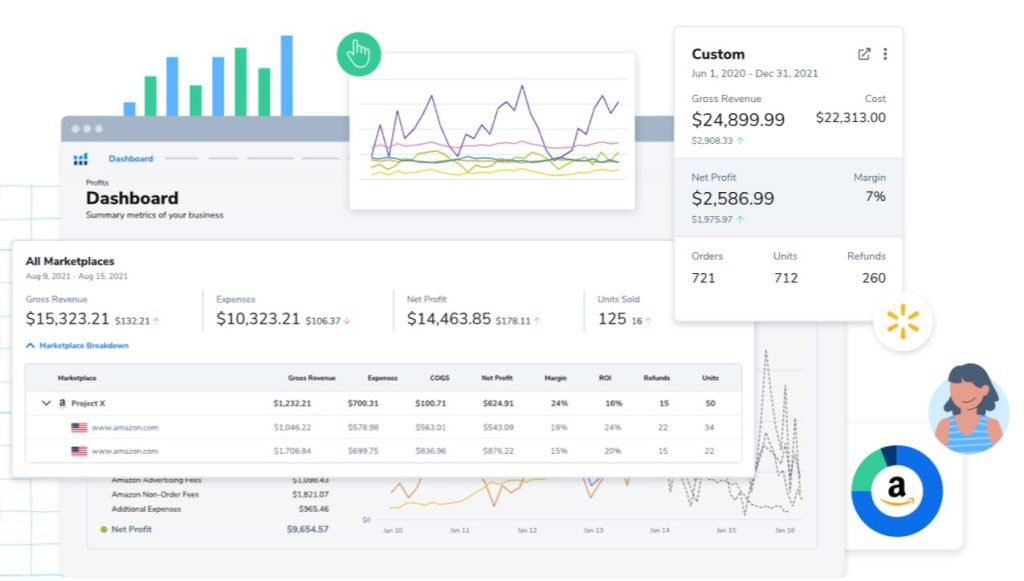Click the 260 Refunds value
Viewport: 1024px width, 581px height.
click(x=874, y=278)
